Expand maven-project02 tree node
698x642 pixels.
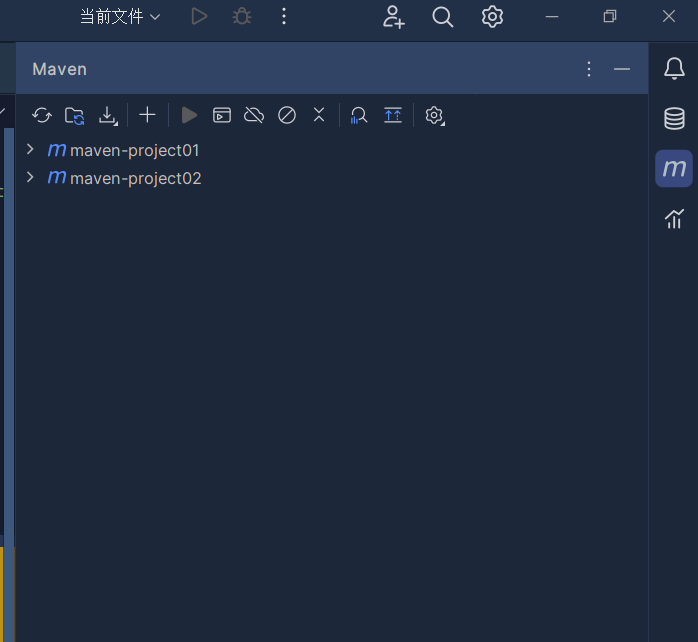click(30, 178)
